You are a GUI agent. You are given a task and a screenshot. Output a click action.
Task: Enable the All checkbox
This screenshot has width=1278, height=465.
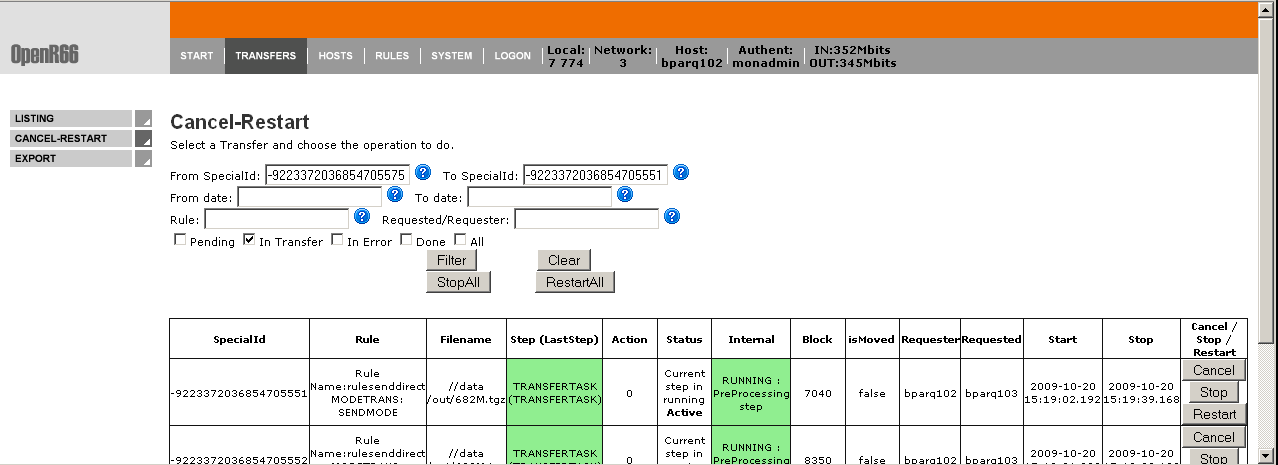point(460,240)
